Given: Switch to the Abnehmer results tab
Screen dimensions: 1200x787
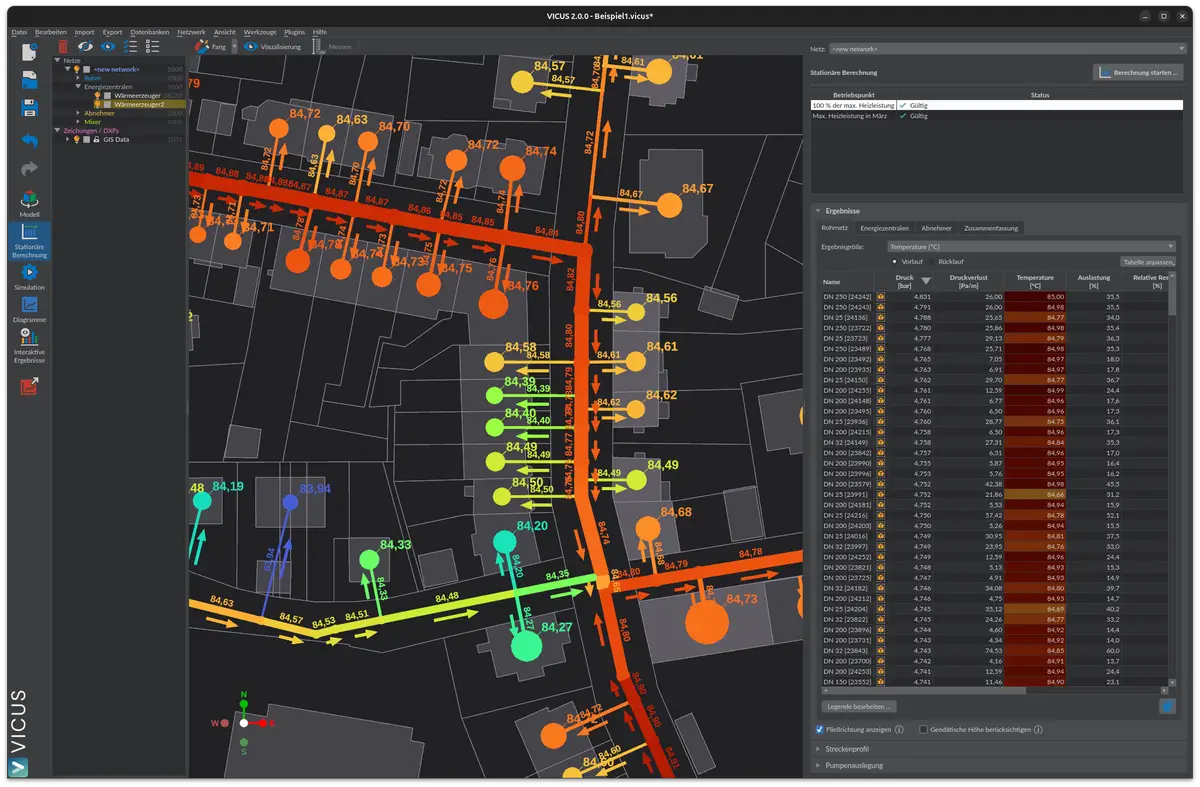Looking at the screenshot, I should [937, 228].
